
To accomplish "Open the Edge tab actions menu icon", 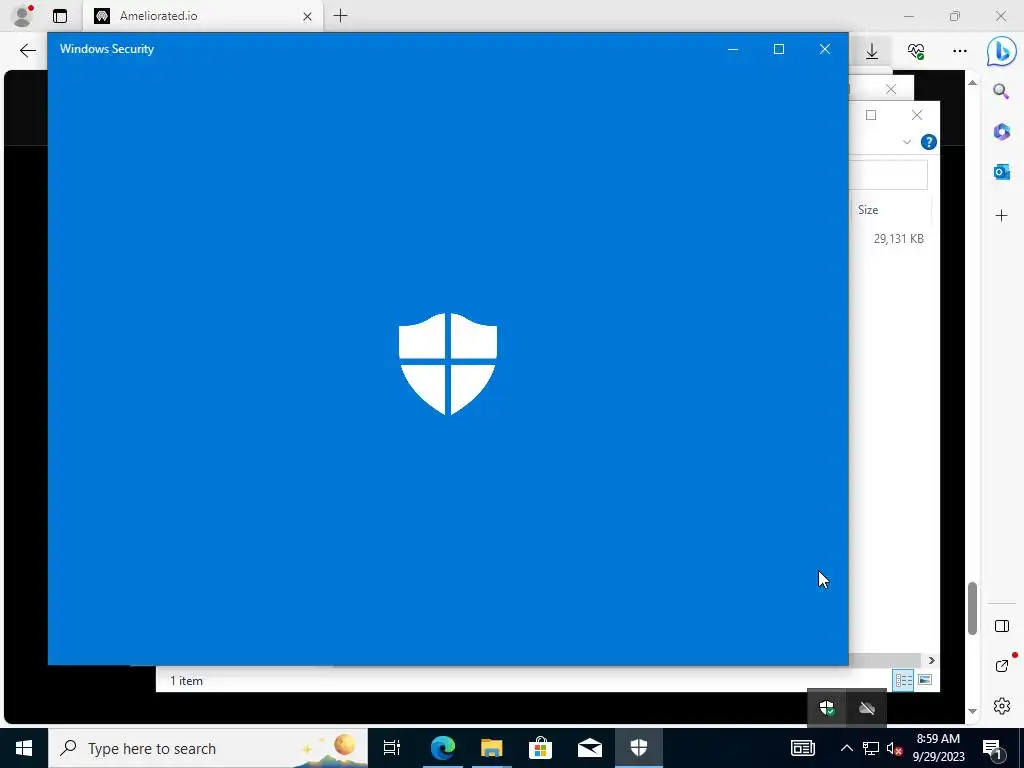I will [59, 16].
